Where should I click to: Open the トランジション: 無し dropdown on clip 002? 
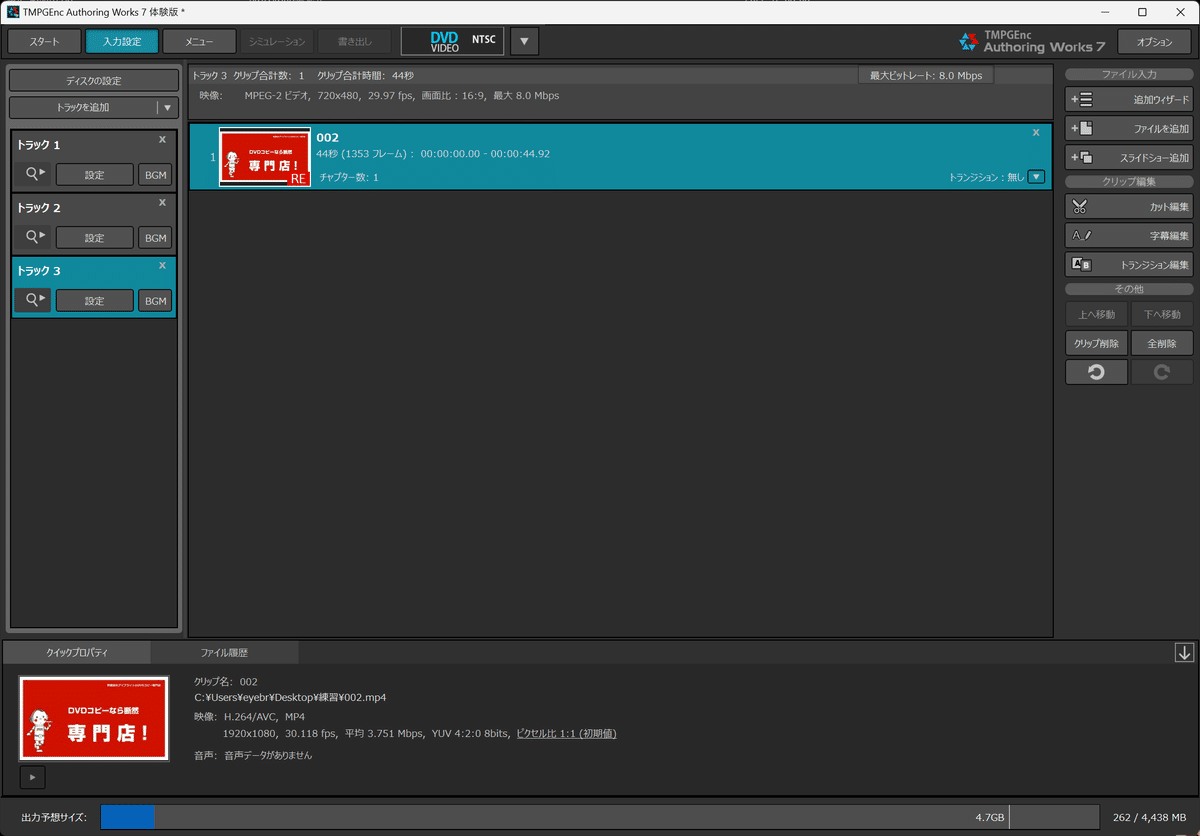click(x=1037, y=176)
